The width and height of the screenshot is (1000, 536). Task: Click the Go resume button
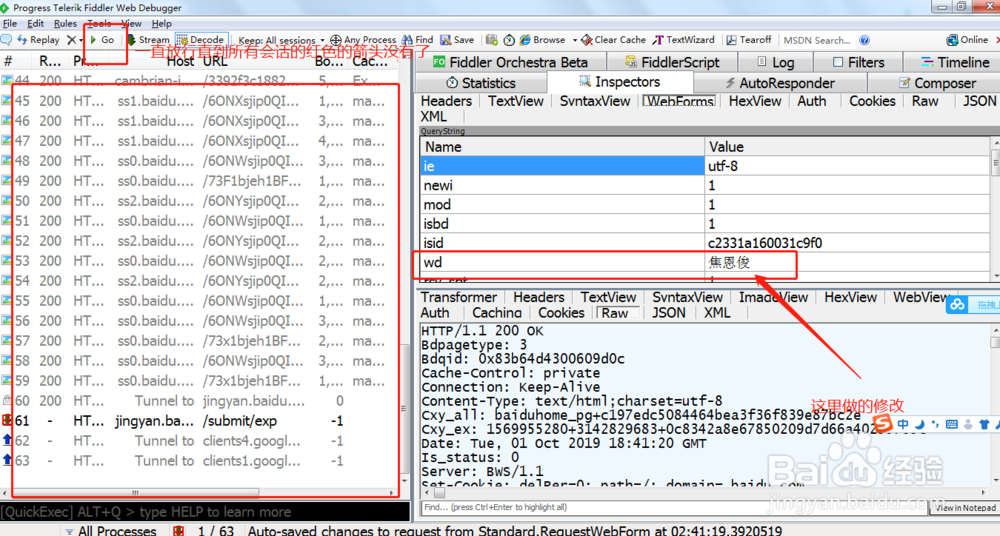point(102,40)
